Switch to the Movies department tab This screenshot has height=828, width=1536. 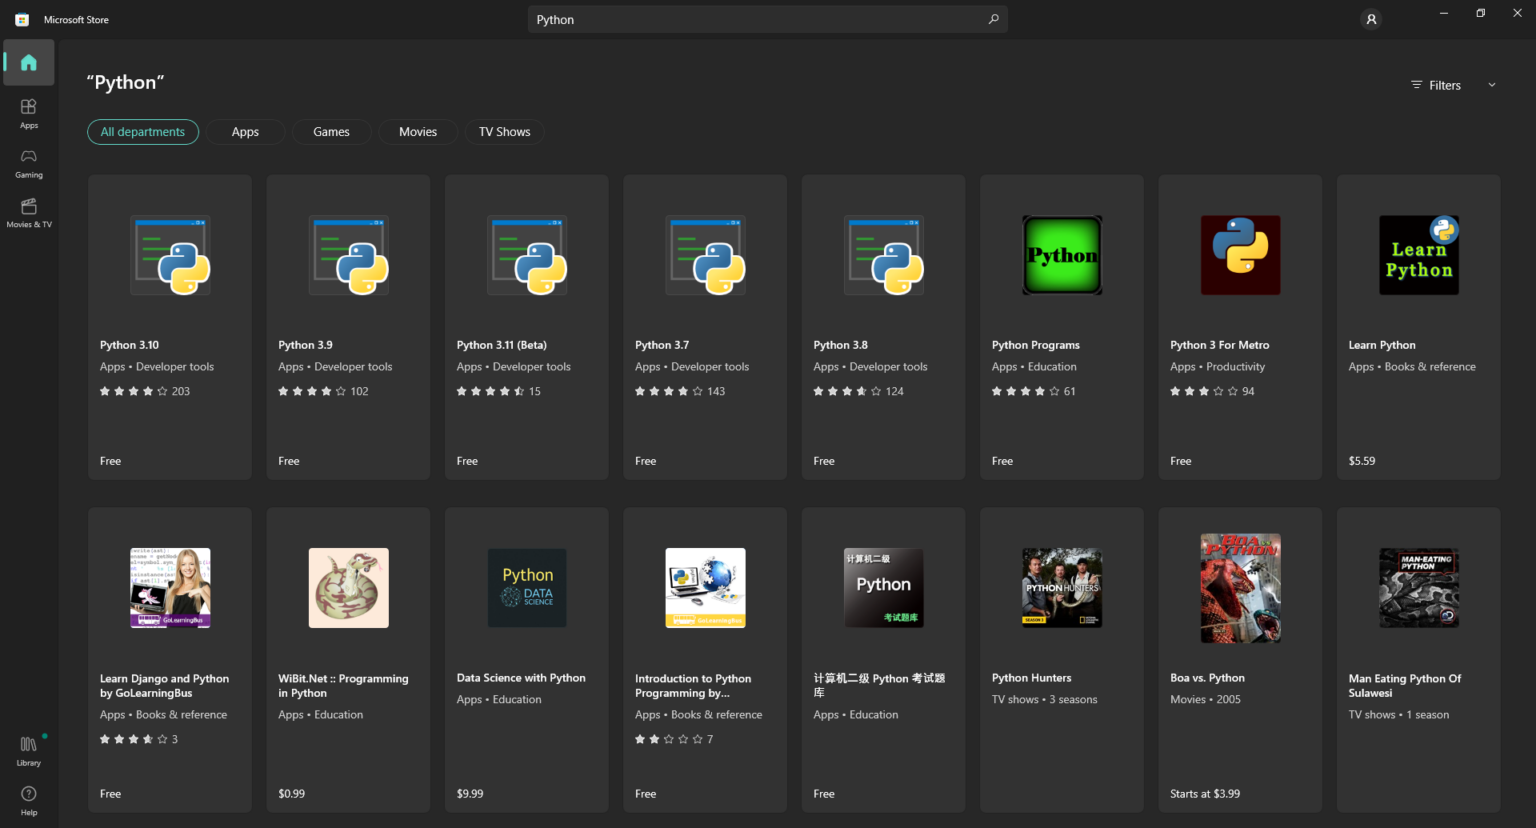click(417, 131)
